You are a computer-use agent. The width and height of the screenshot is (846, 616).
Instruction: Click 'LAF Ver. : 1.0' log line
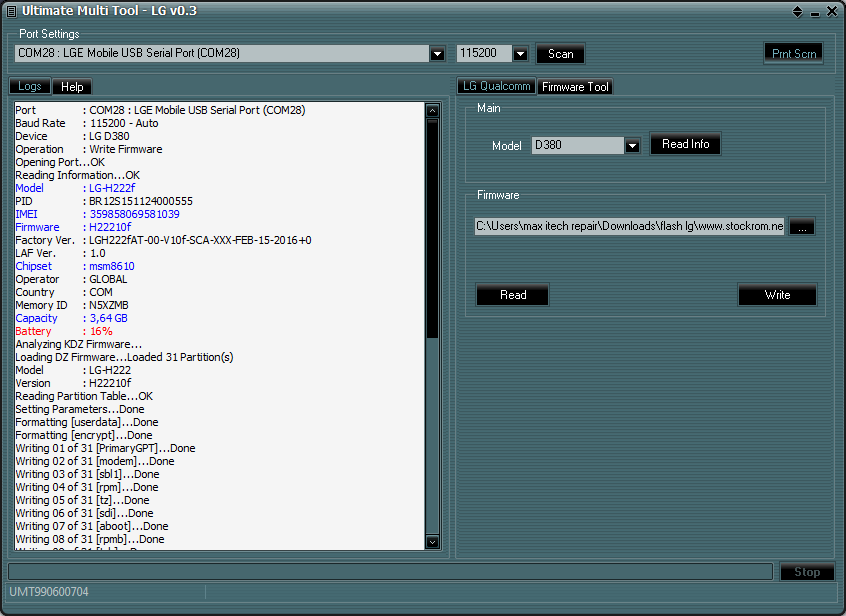[x=60, y=254]
